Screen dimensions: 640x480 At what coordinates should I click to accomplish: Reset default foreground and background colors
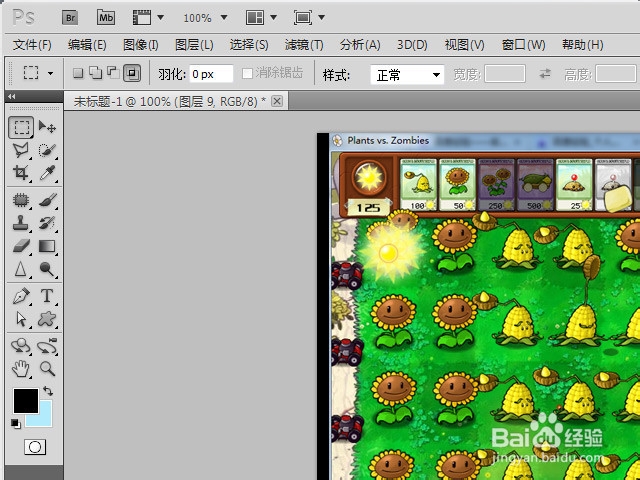click(x=16, y=424)
